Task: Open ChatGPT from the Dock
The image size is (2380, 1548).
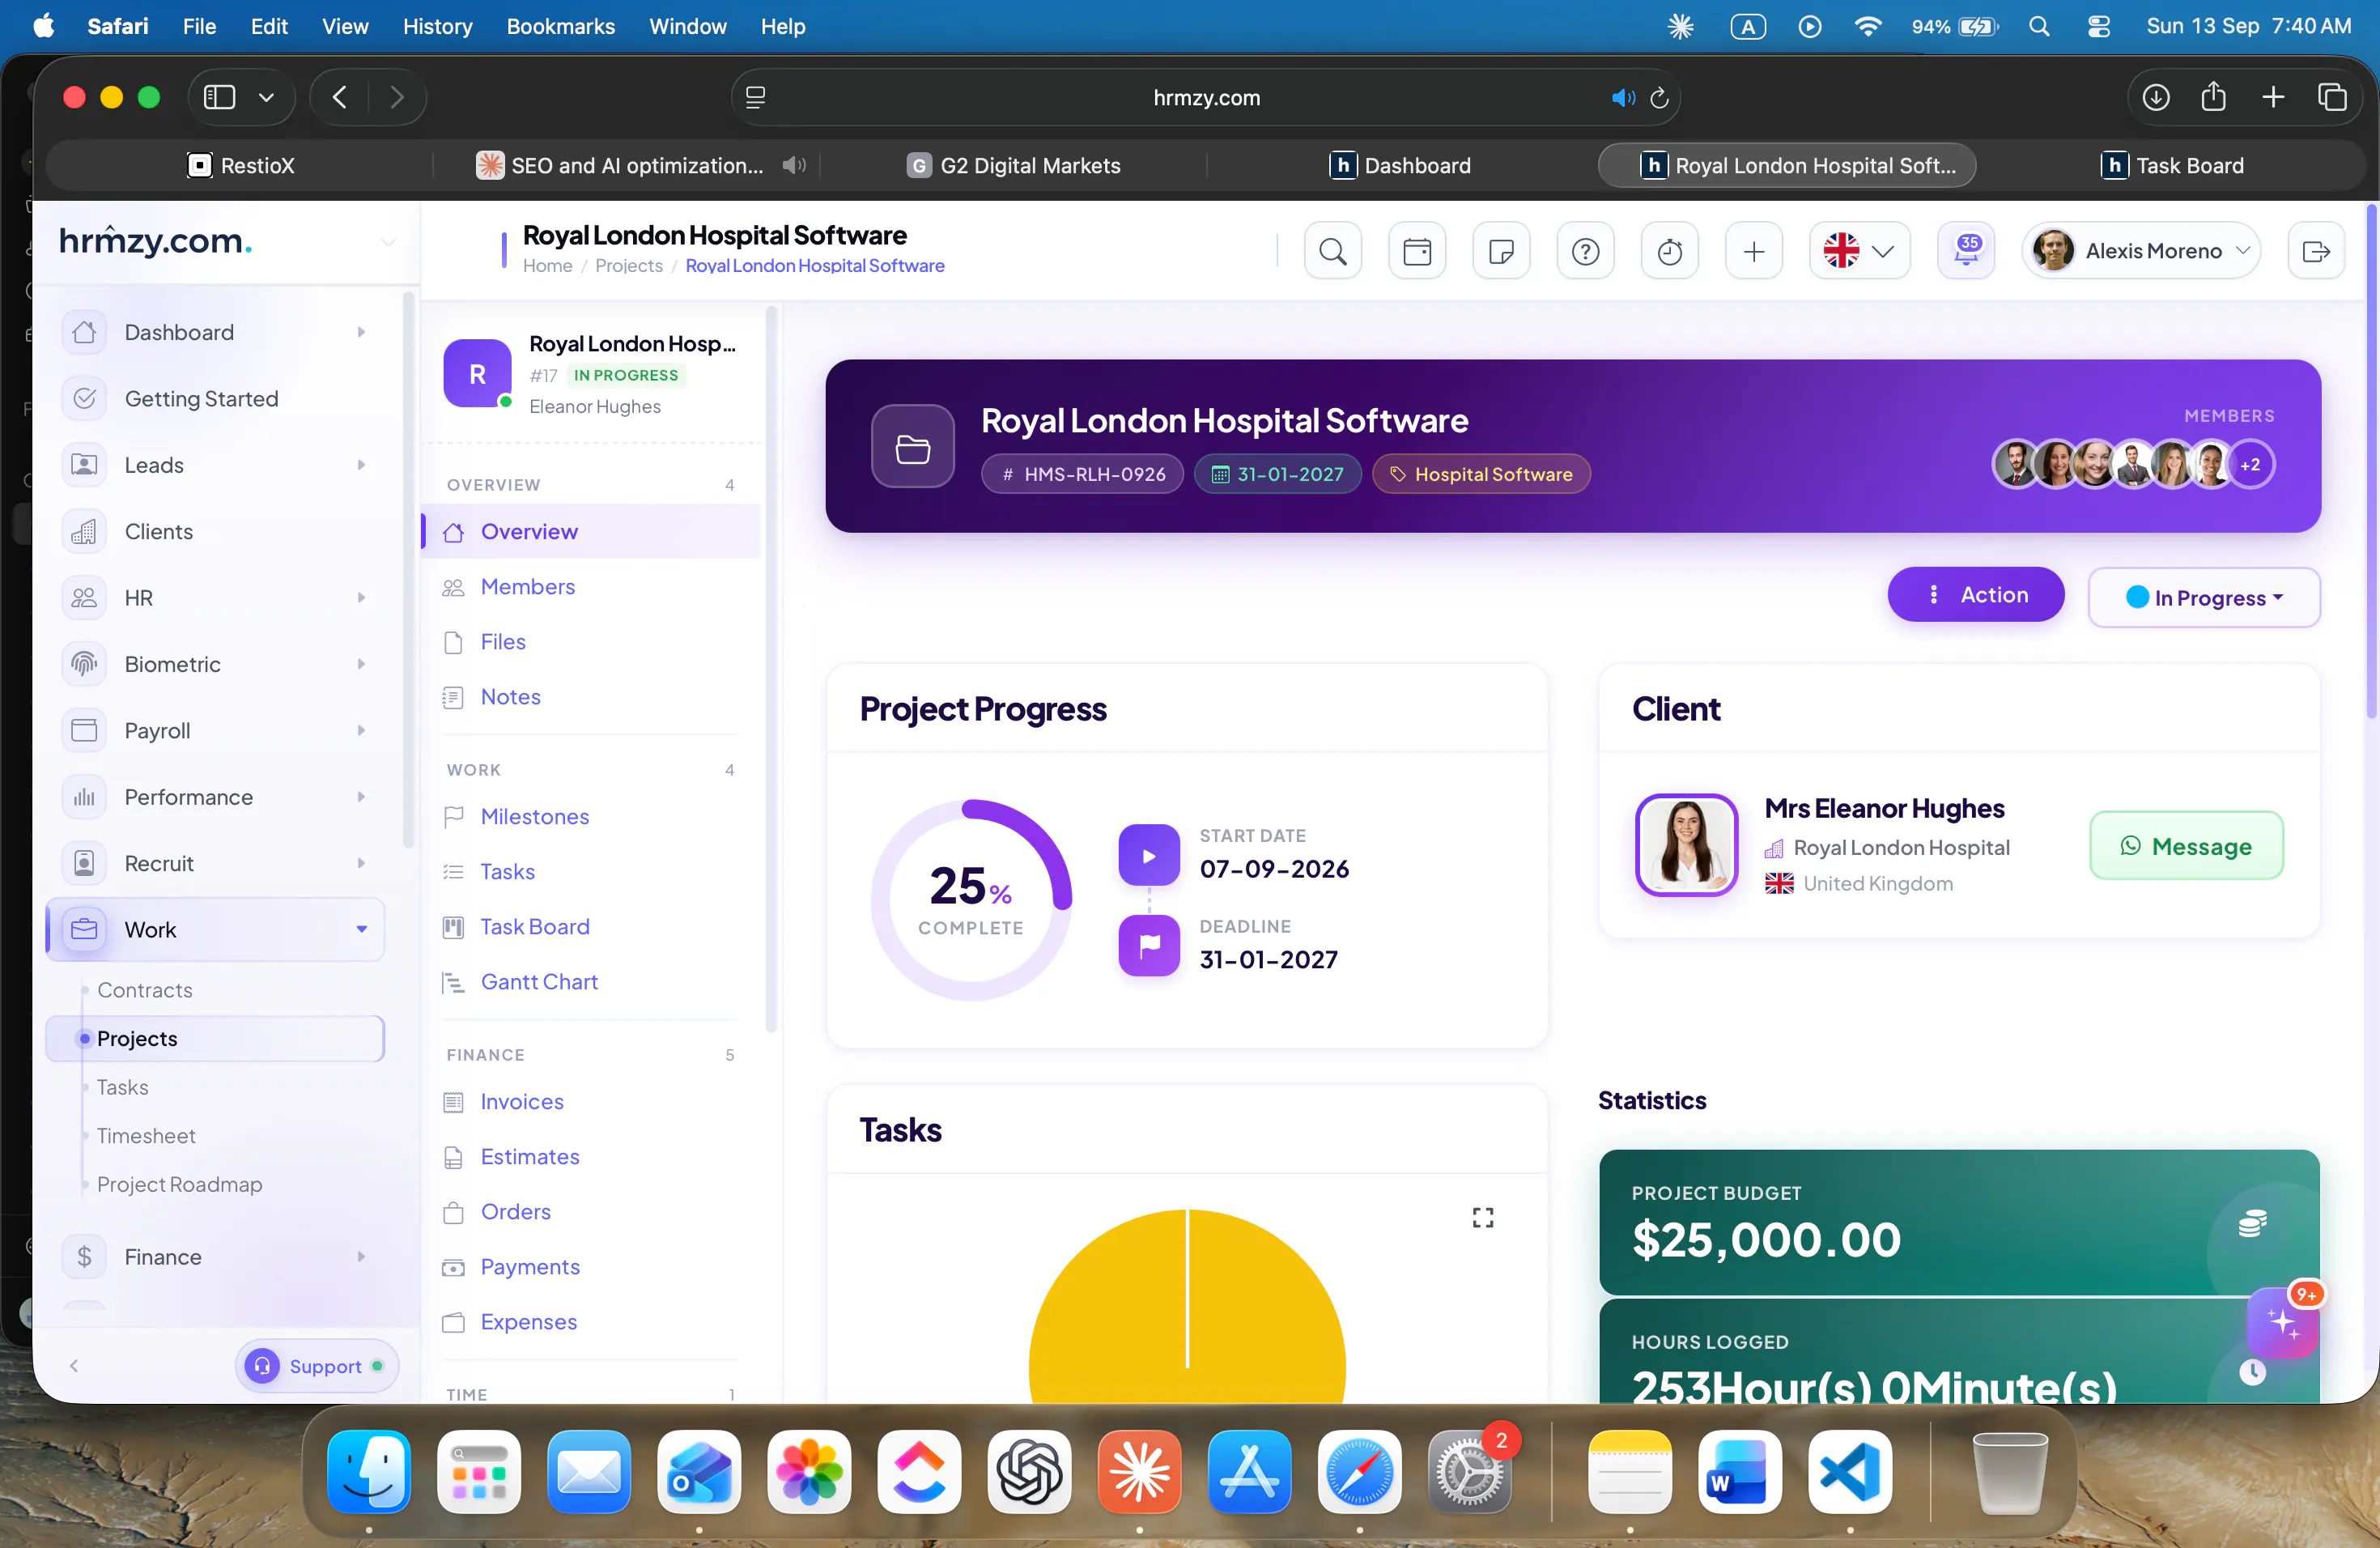Action: pyautogui.click(x=1029, y=1471)
